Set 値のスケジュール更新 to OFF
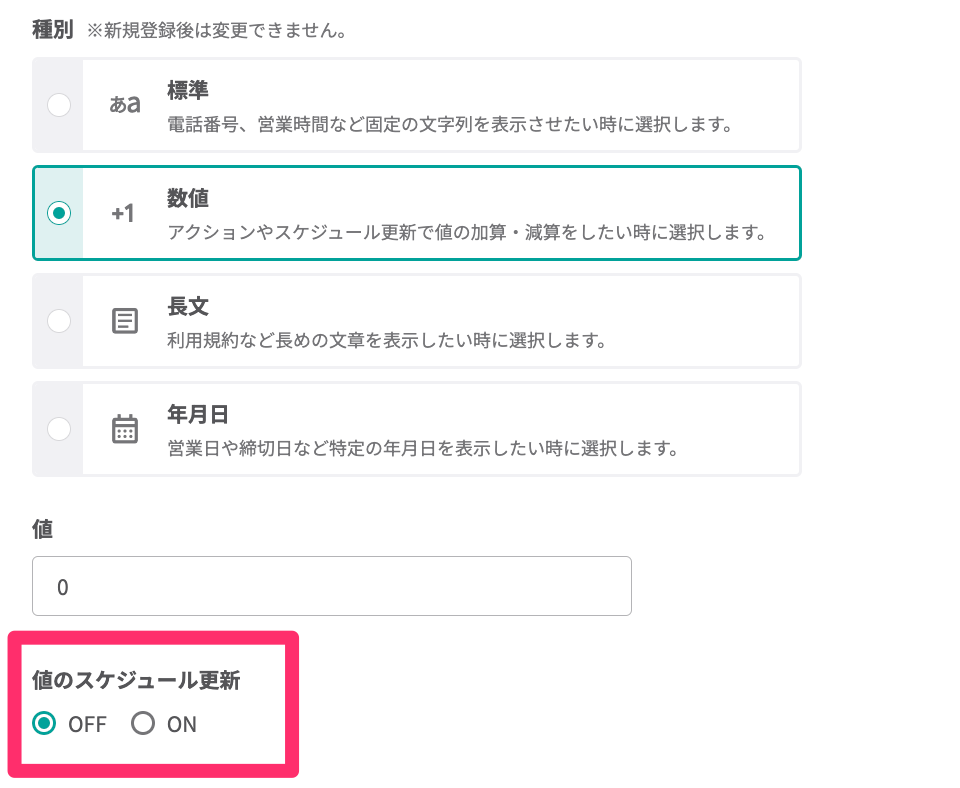This screenshot has width=960, height=788. 44,724
